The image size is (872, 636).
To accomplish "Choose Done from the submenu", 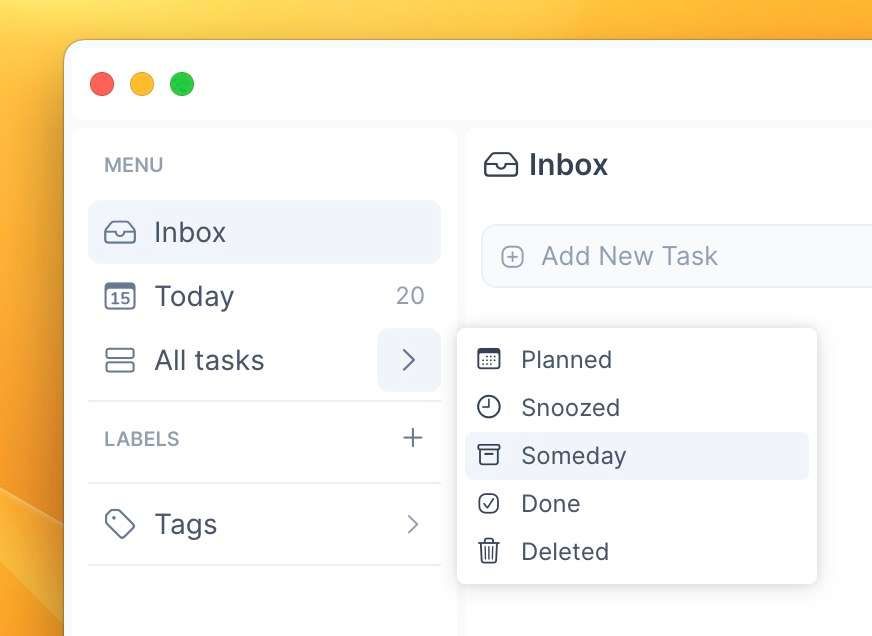I will point(637,504).
